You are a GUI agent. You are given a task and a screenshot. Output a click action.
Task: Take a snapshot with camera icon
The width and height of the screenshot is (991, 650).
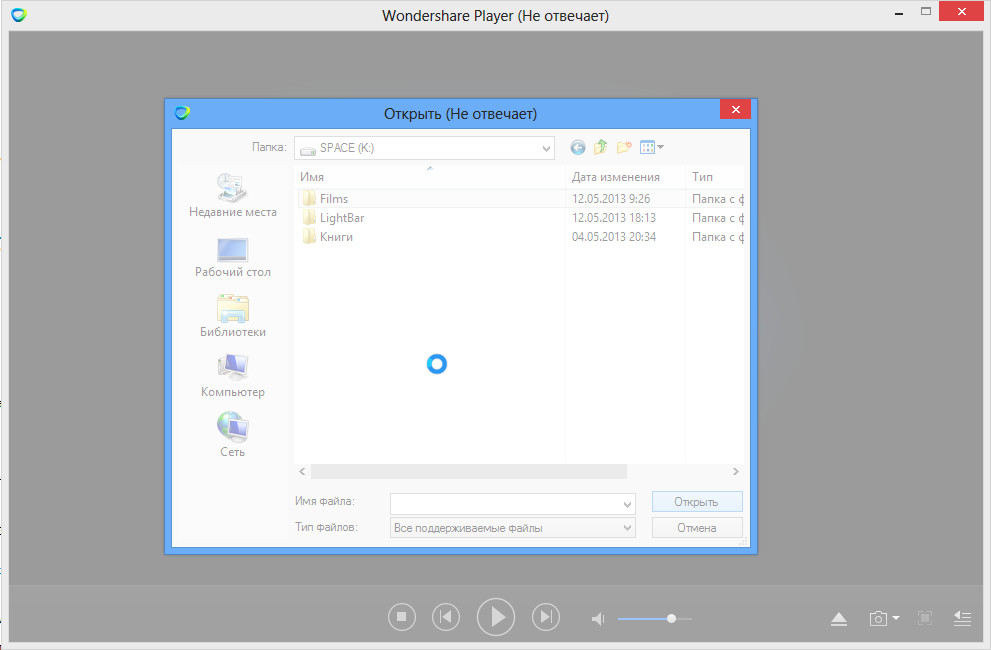pyautogui.click(x=877, y=619)
